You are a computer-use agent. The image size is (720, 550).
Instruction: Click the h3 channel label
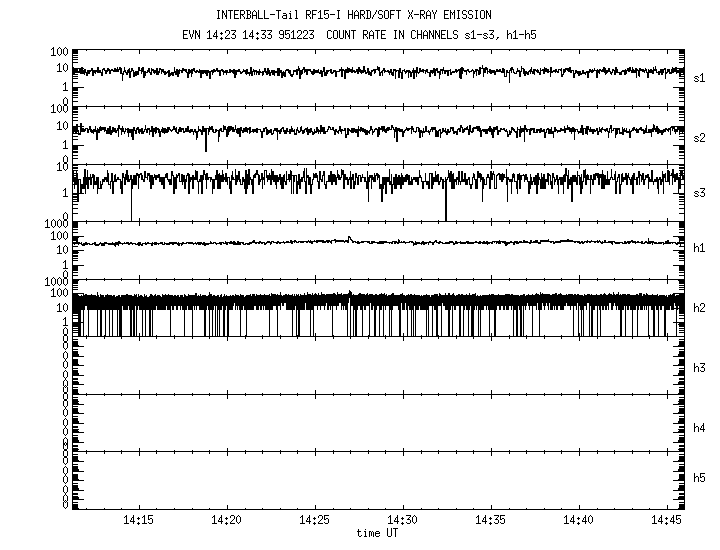click(700, 367)
